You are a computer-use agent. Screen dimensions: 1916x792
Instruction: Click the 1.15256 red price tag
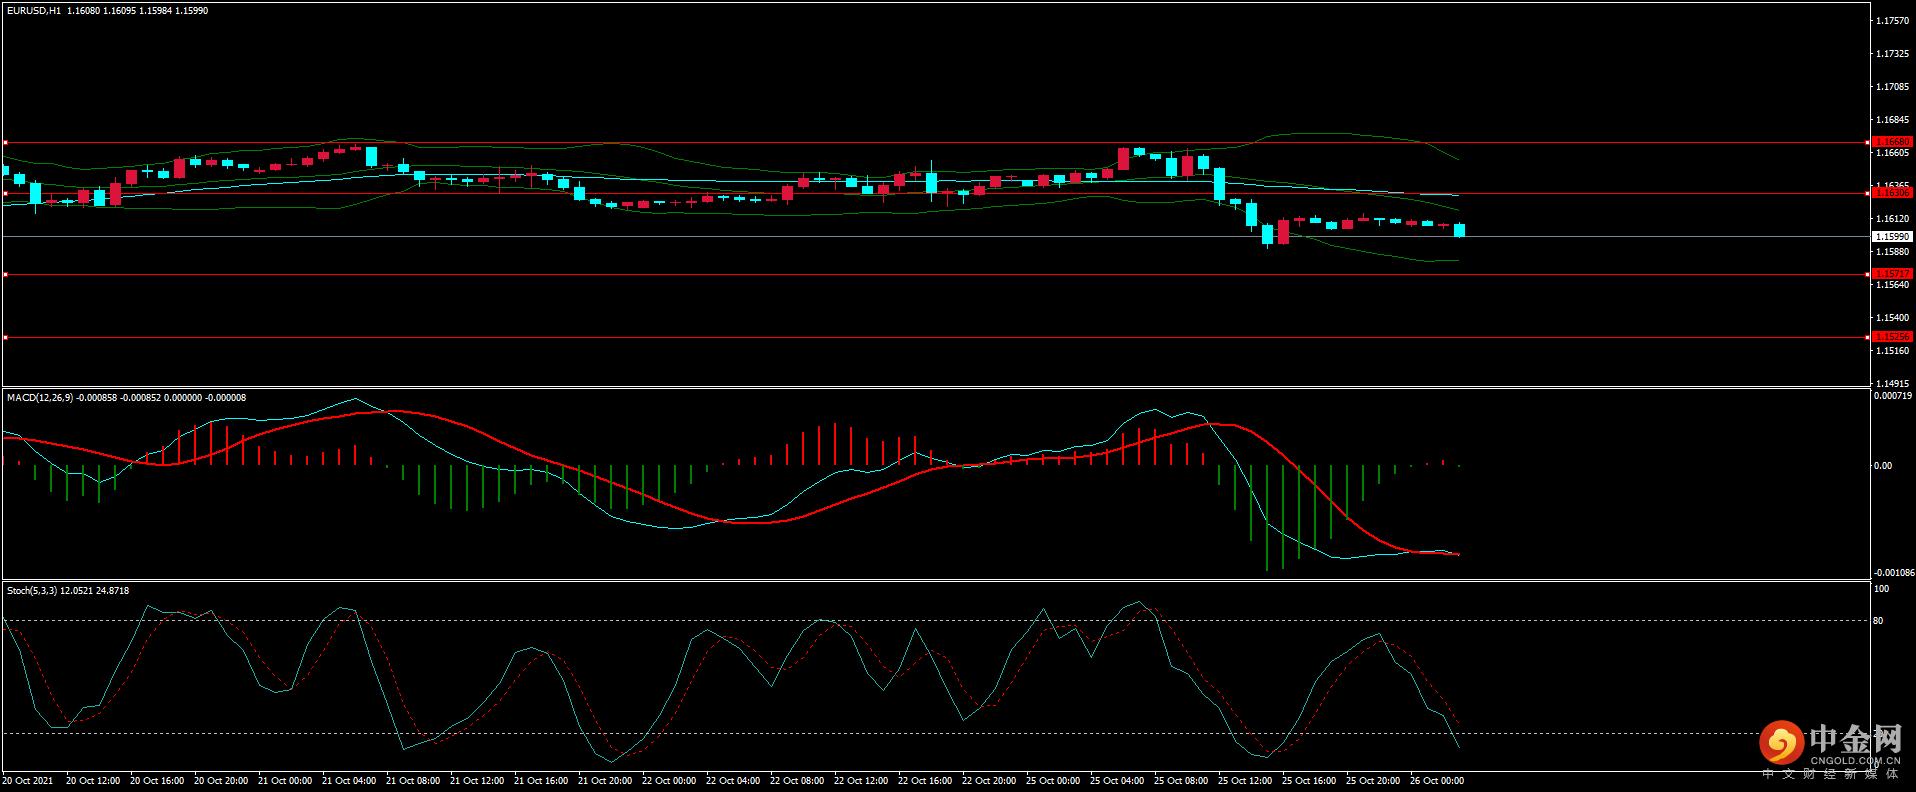pos(1892,337)
